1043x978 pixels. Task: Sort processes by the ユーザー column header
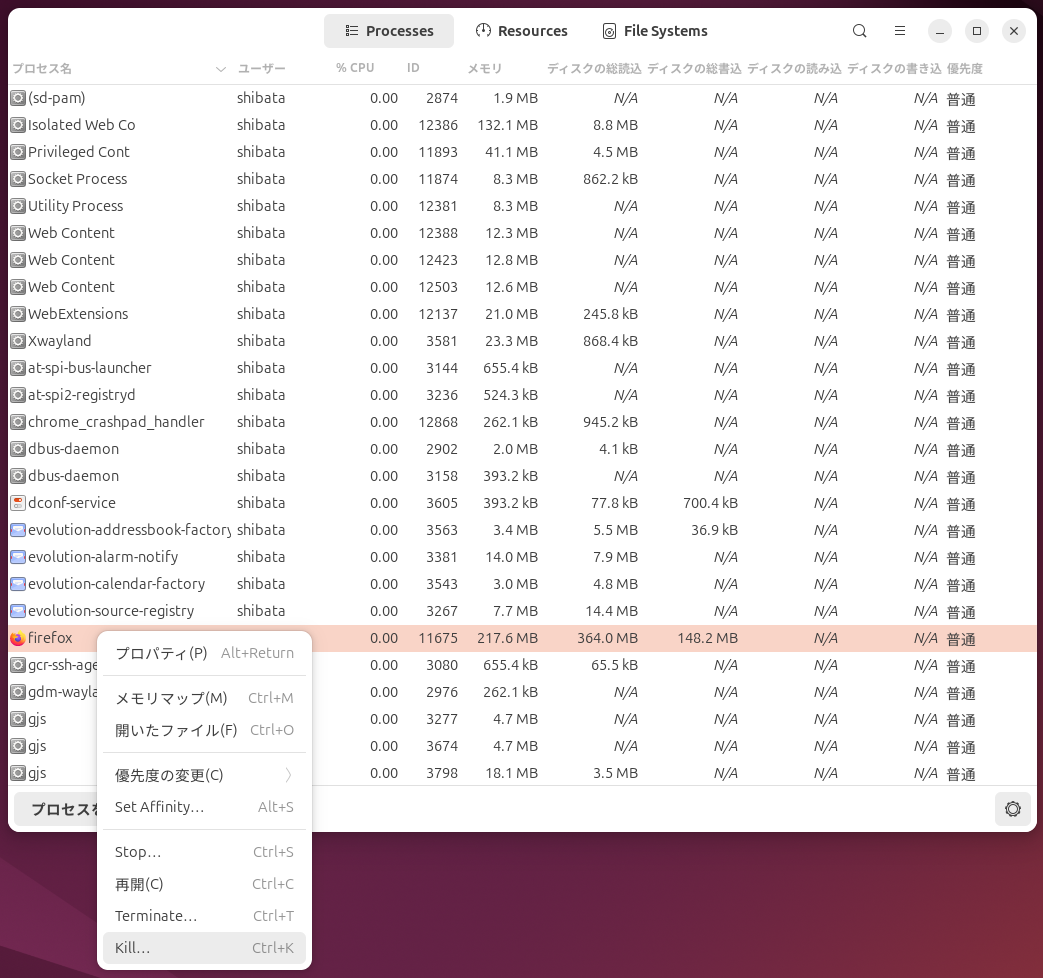tap(261, 69)
